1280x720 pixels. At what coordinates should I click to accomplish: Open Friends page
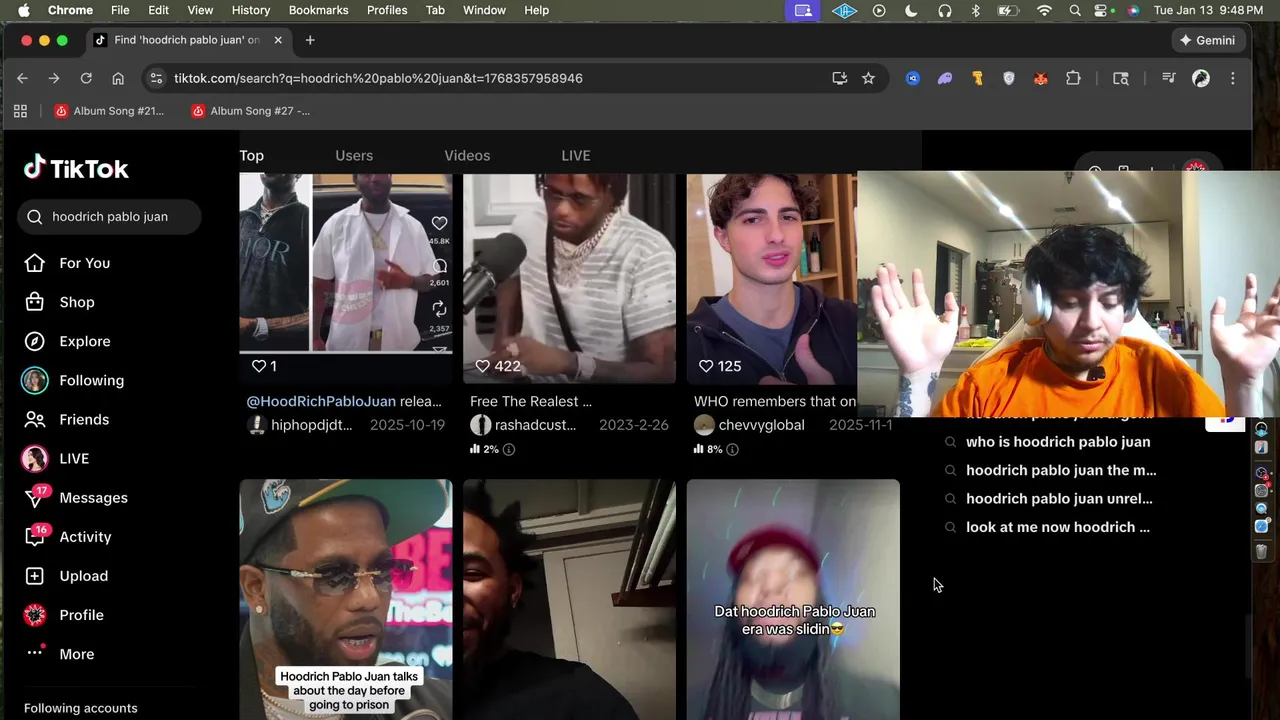coord(66,419)
